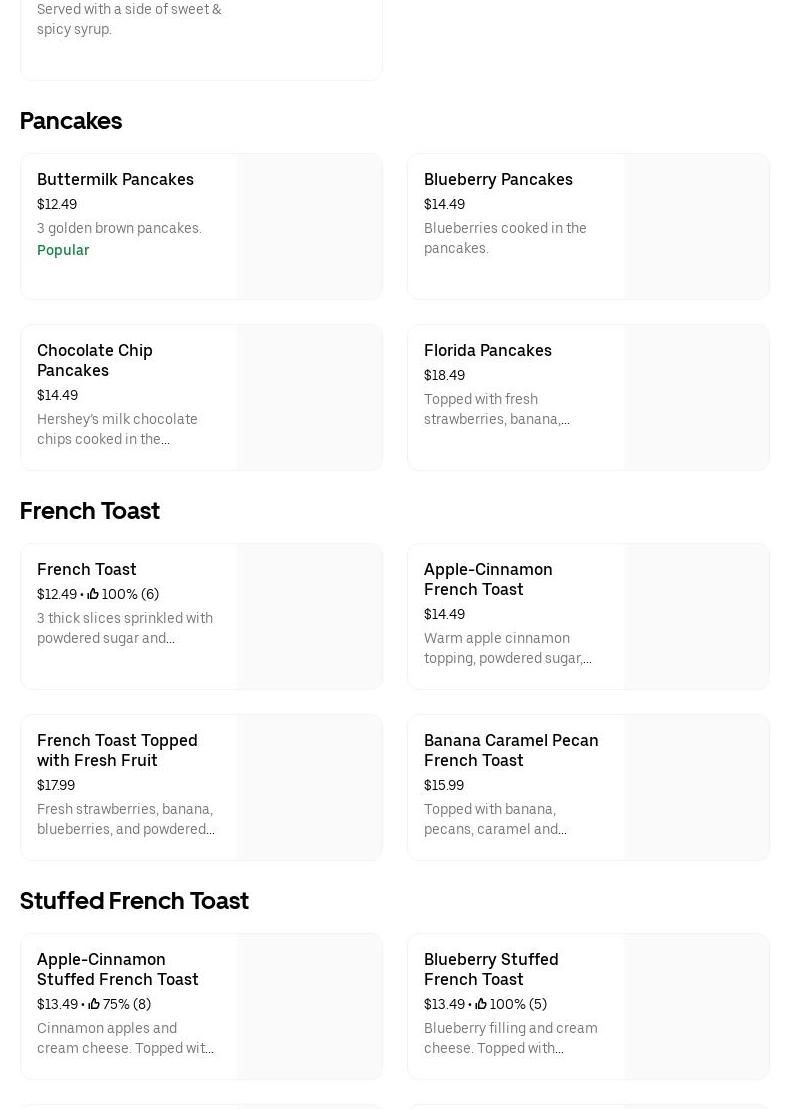Open the Buttermilk Pancakes item

coord(115,180)
